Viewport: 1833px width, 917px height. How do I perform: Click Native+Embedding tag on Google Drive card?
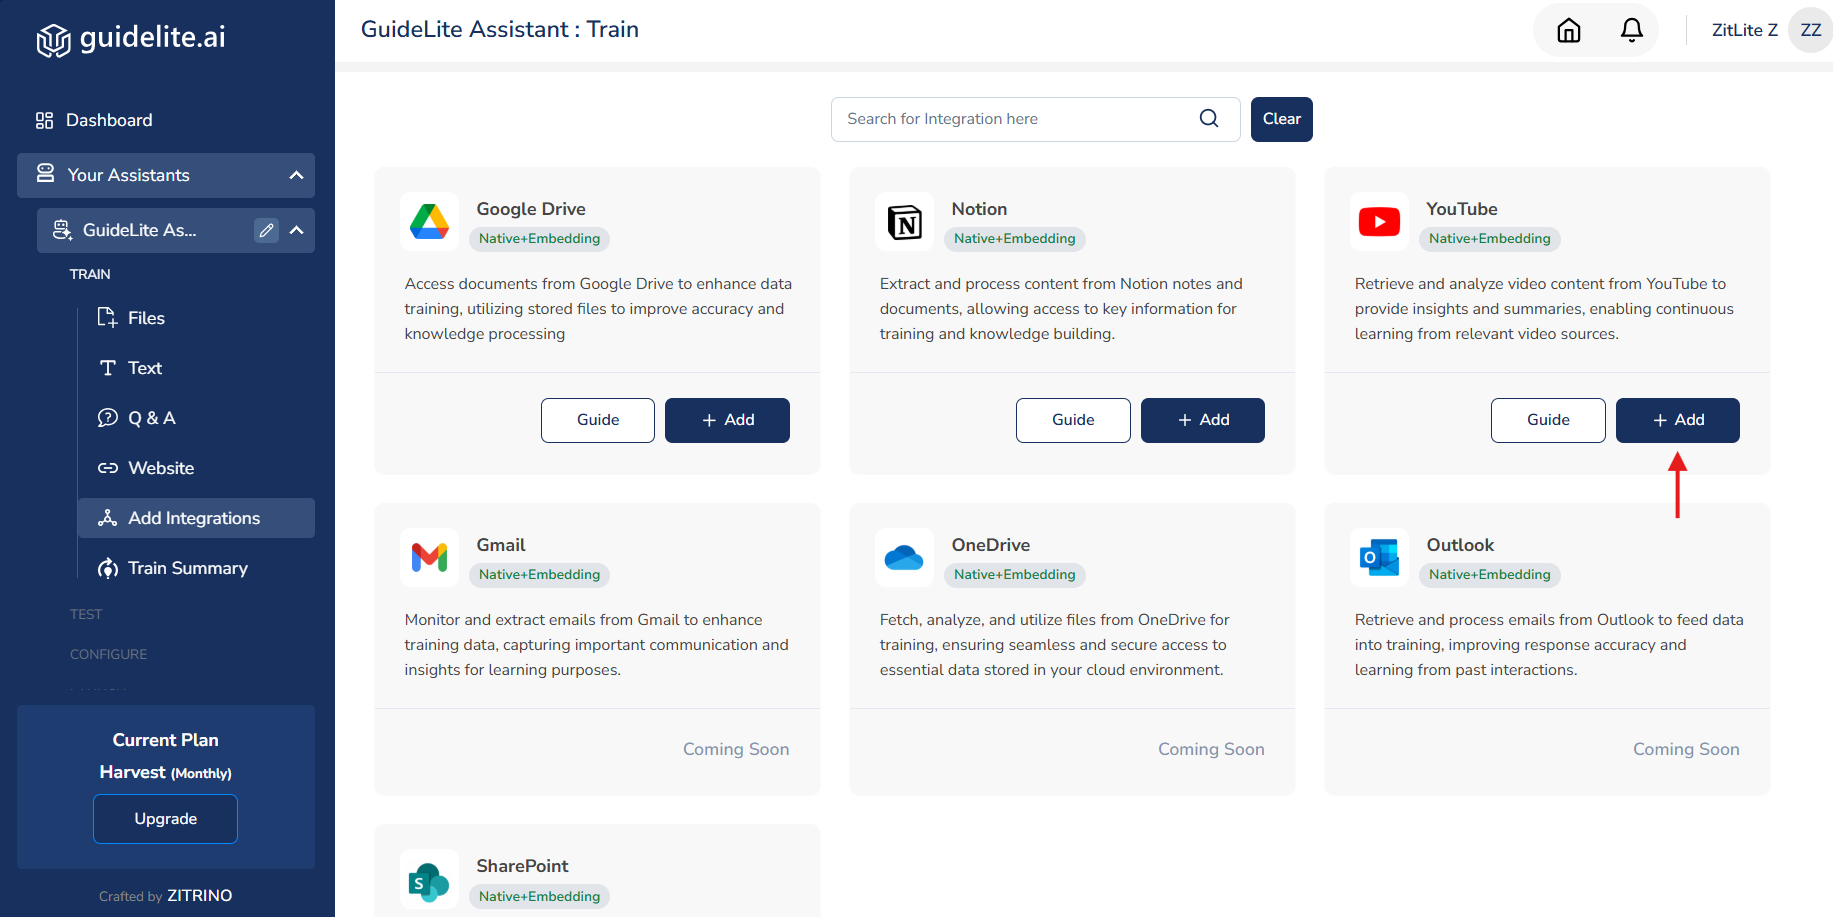539,239
